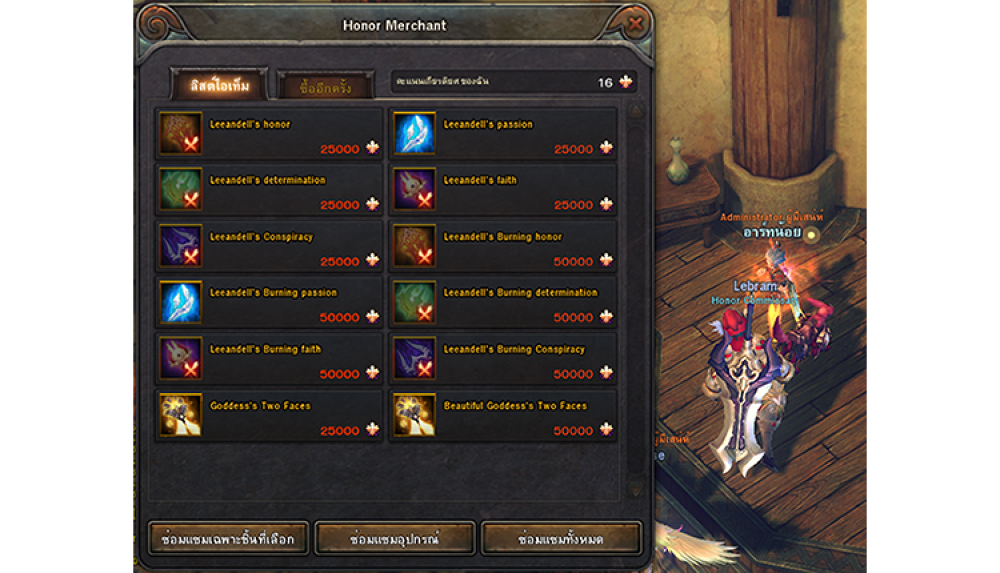Click scrollbar up arrow in item list

pyautogui.click(x=635, y=112)
